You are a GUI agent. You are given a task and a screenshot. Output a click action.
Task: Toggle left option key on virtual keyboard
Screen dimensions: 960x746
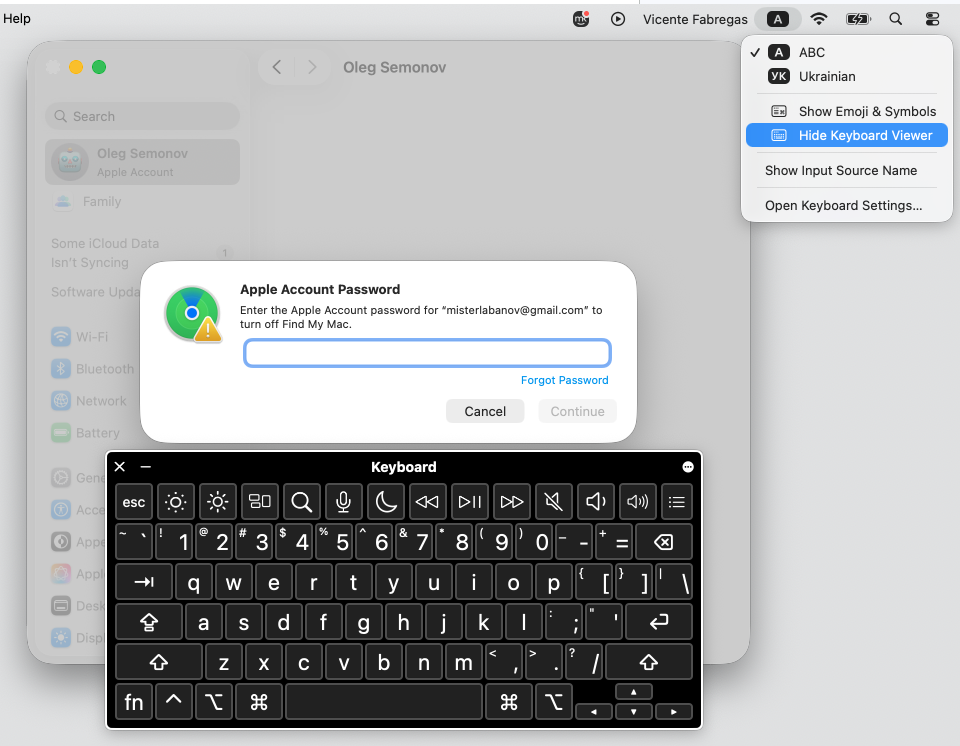pos(214,702)
